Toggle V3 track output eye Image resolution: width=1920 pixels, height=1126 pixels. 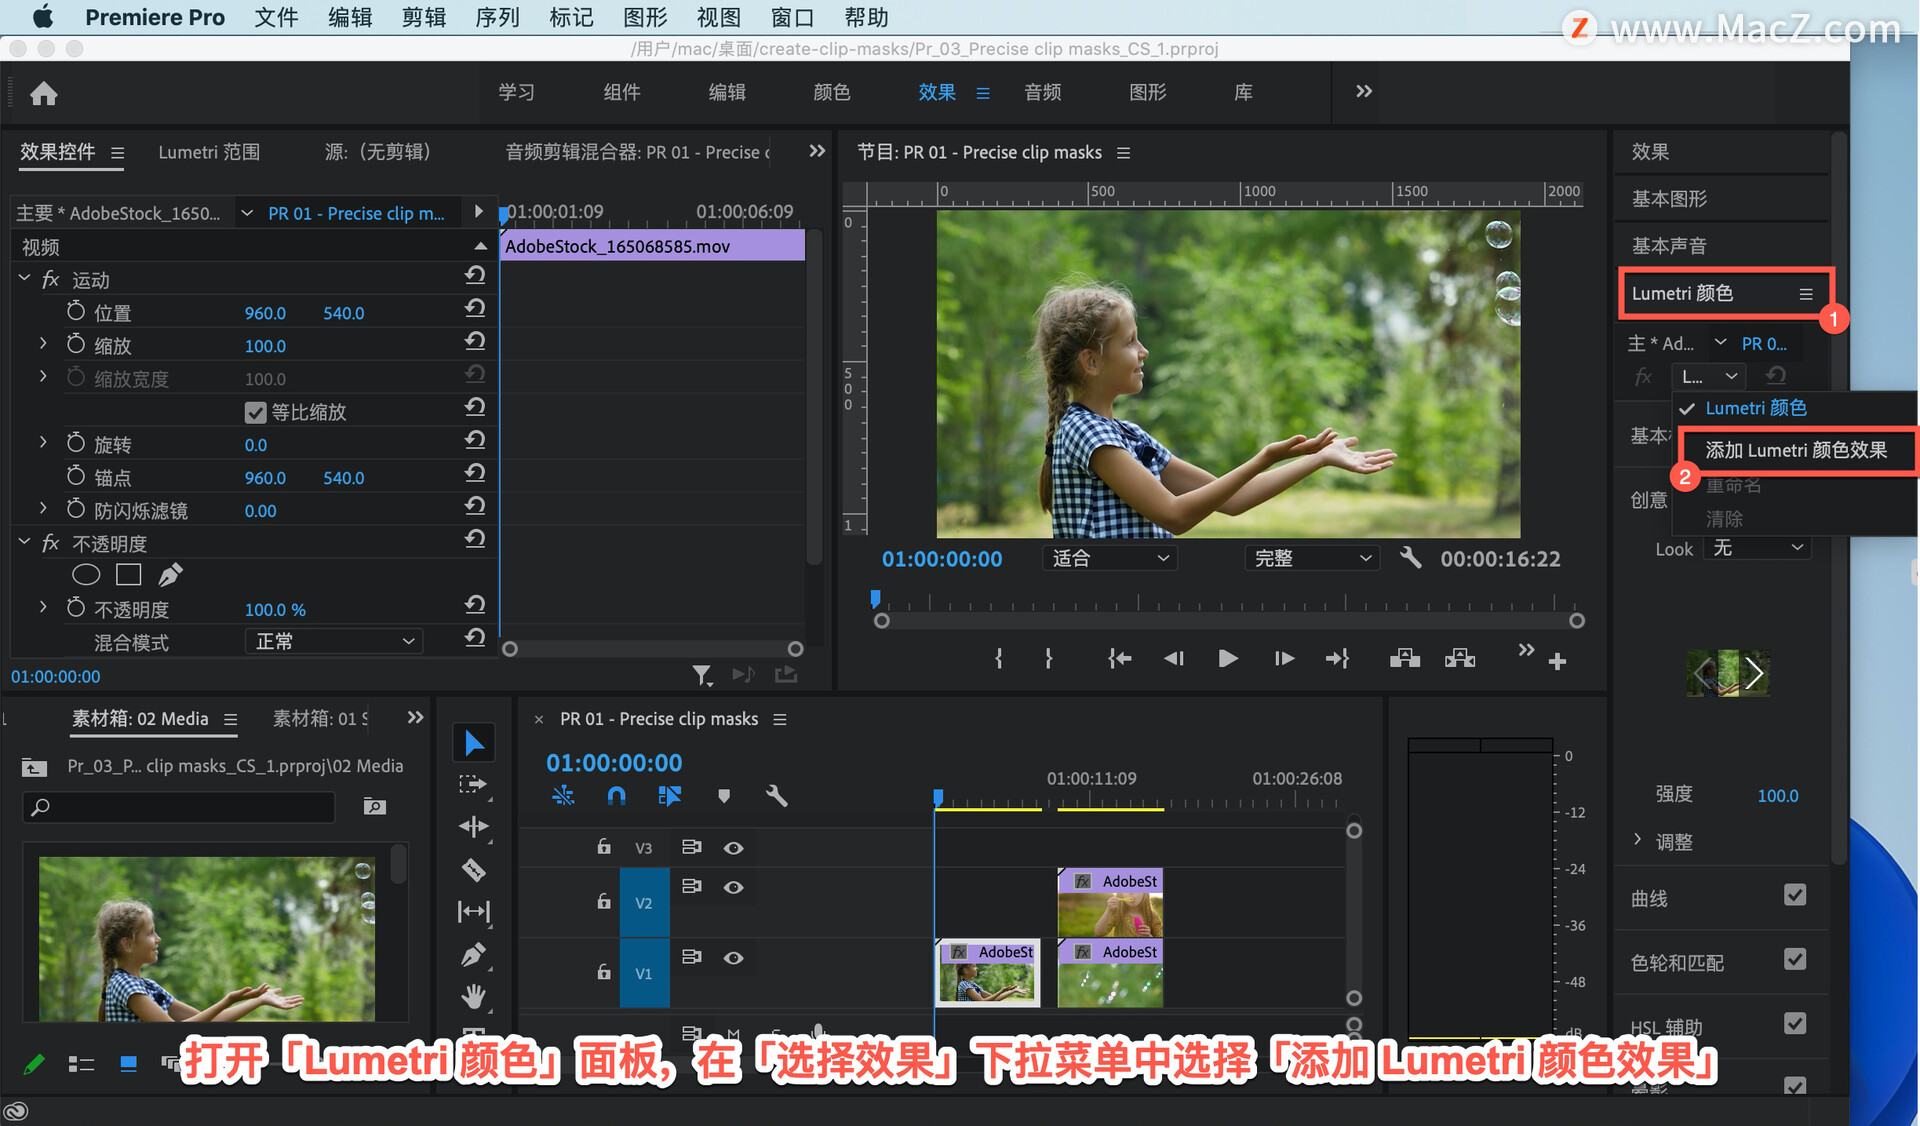tap(733, 848)
